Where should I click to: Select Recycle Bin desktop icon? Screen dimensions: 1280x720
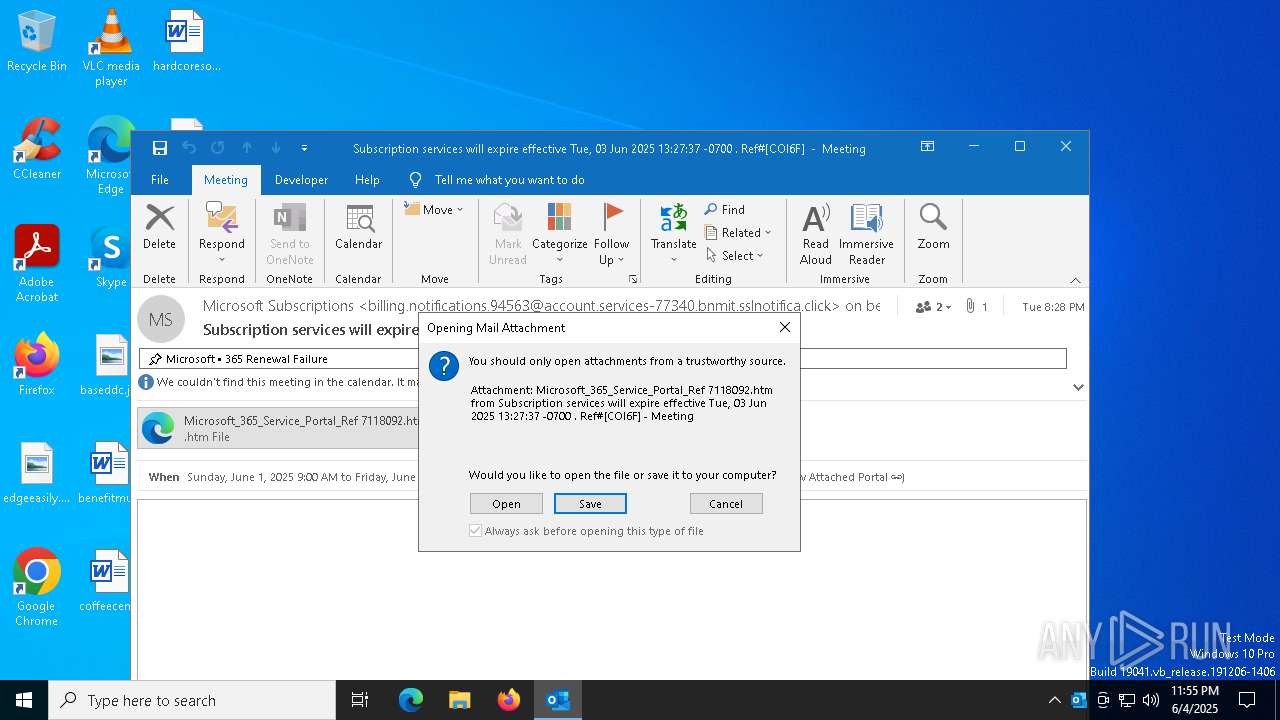pyautogui.click(x=37, y=41)
